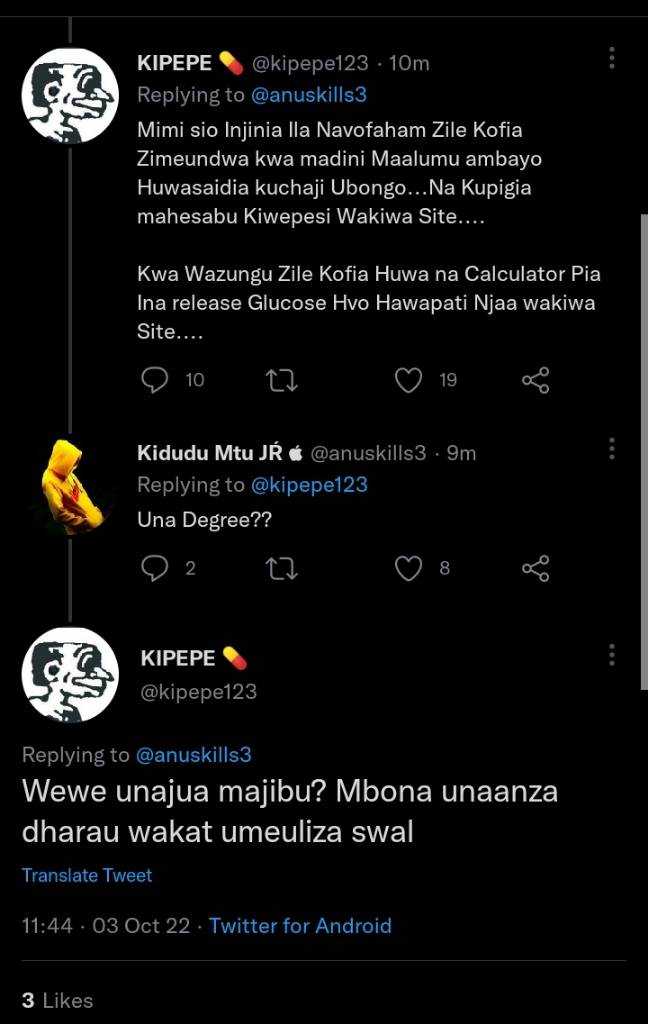Share the Kidudu Mtu JR tweet
The height and width of the screenshot is (1024, 648).
point(536,568)
